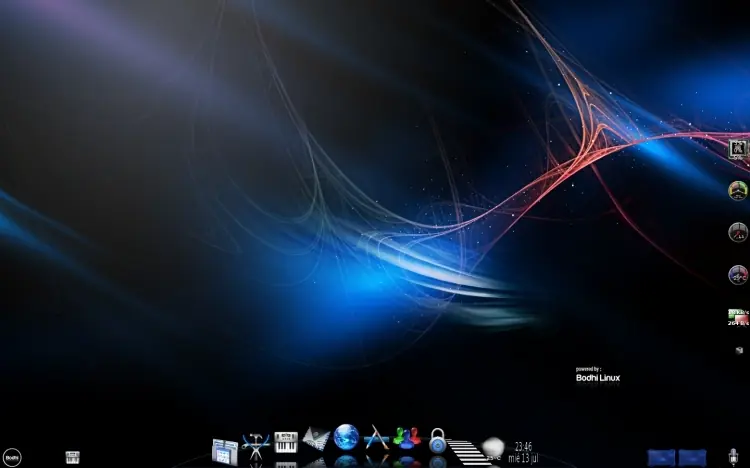This screenshot has width=750, height=468.
Task: Open the weather forecast gadget
Action: 493,448
